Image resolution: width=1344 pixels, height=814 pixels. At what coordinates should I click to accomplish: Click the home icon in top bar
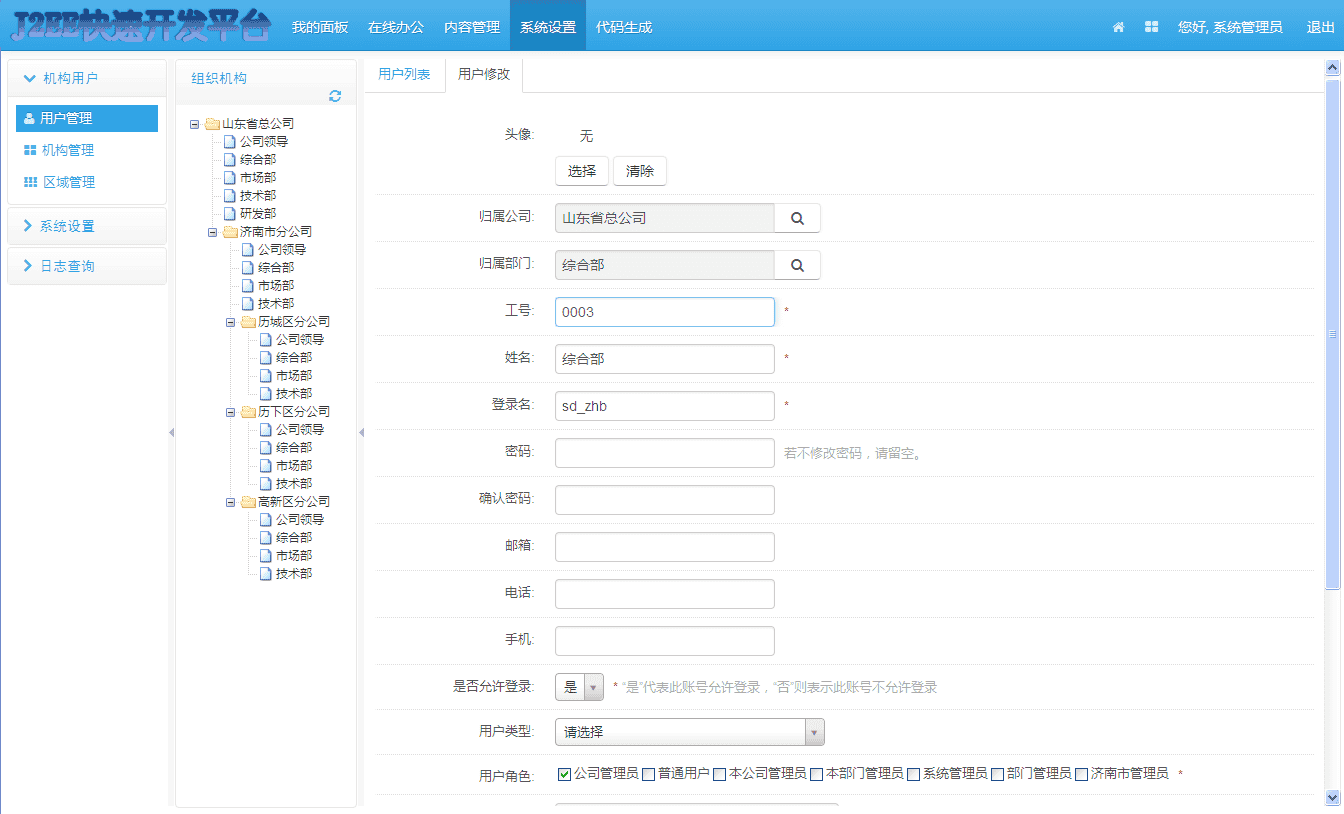point(1117,27)
